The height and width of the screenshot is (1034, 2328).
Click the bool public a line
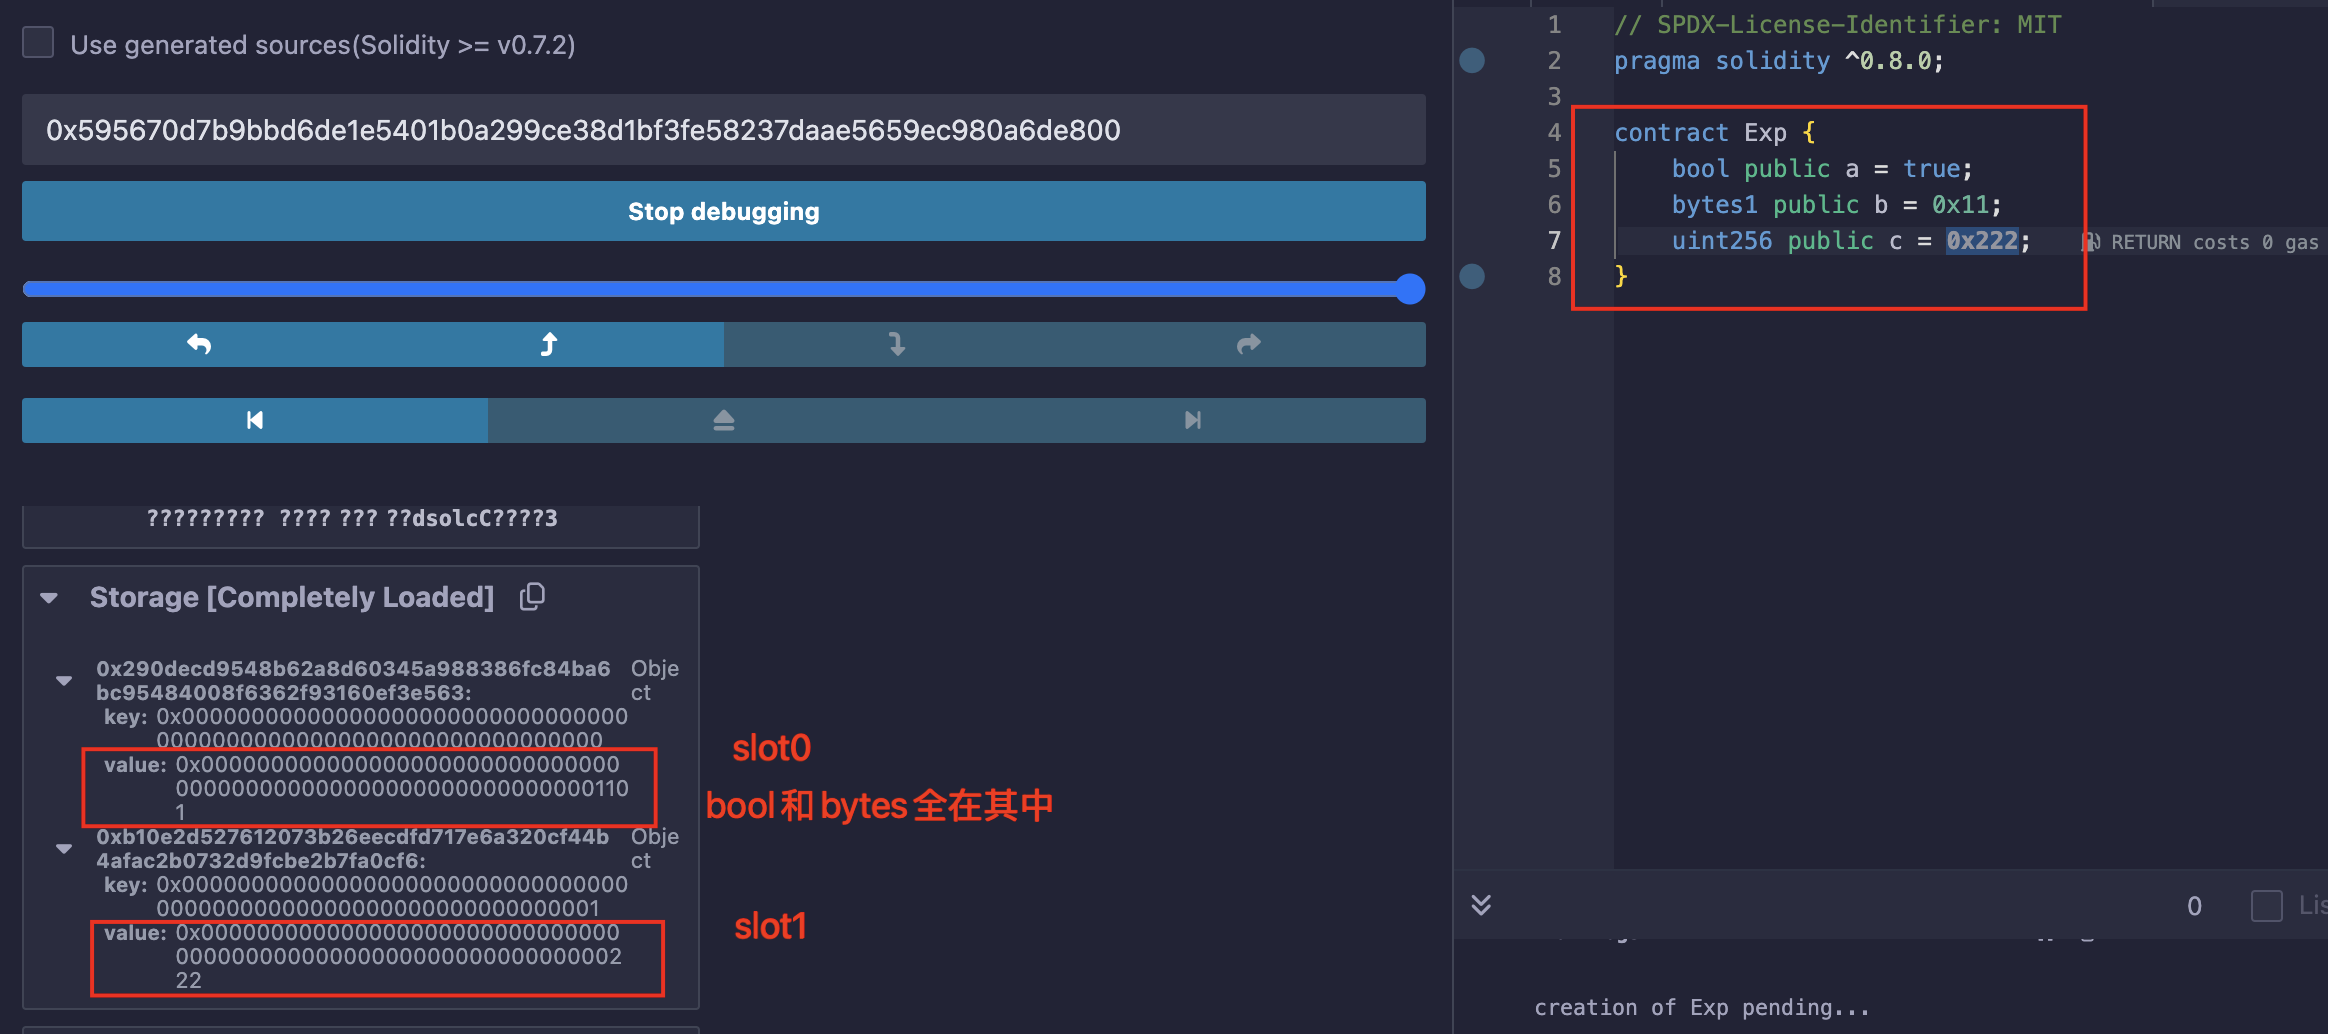[x=1821, y=168]
